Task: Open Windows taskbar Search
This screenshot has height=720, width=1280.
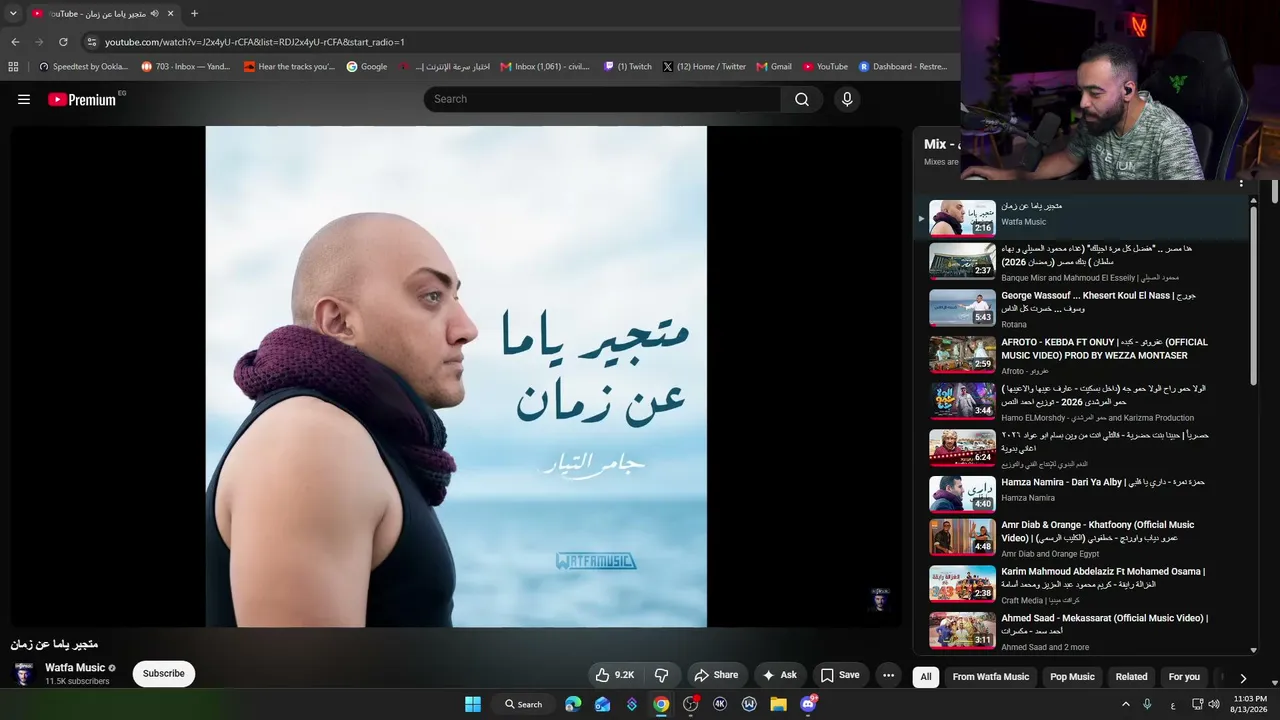Action: (524, 704)
